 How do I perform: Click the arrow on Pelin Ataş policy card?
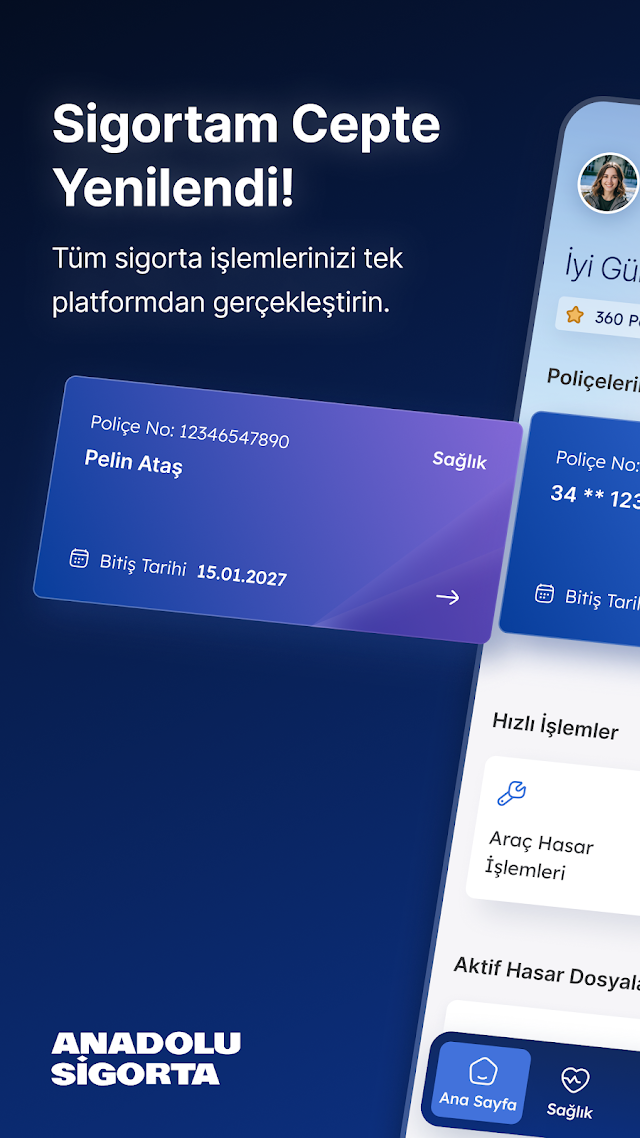448,597
